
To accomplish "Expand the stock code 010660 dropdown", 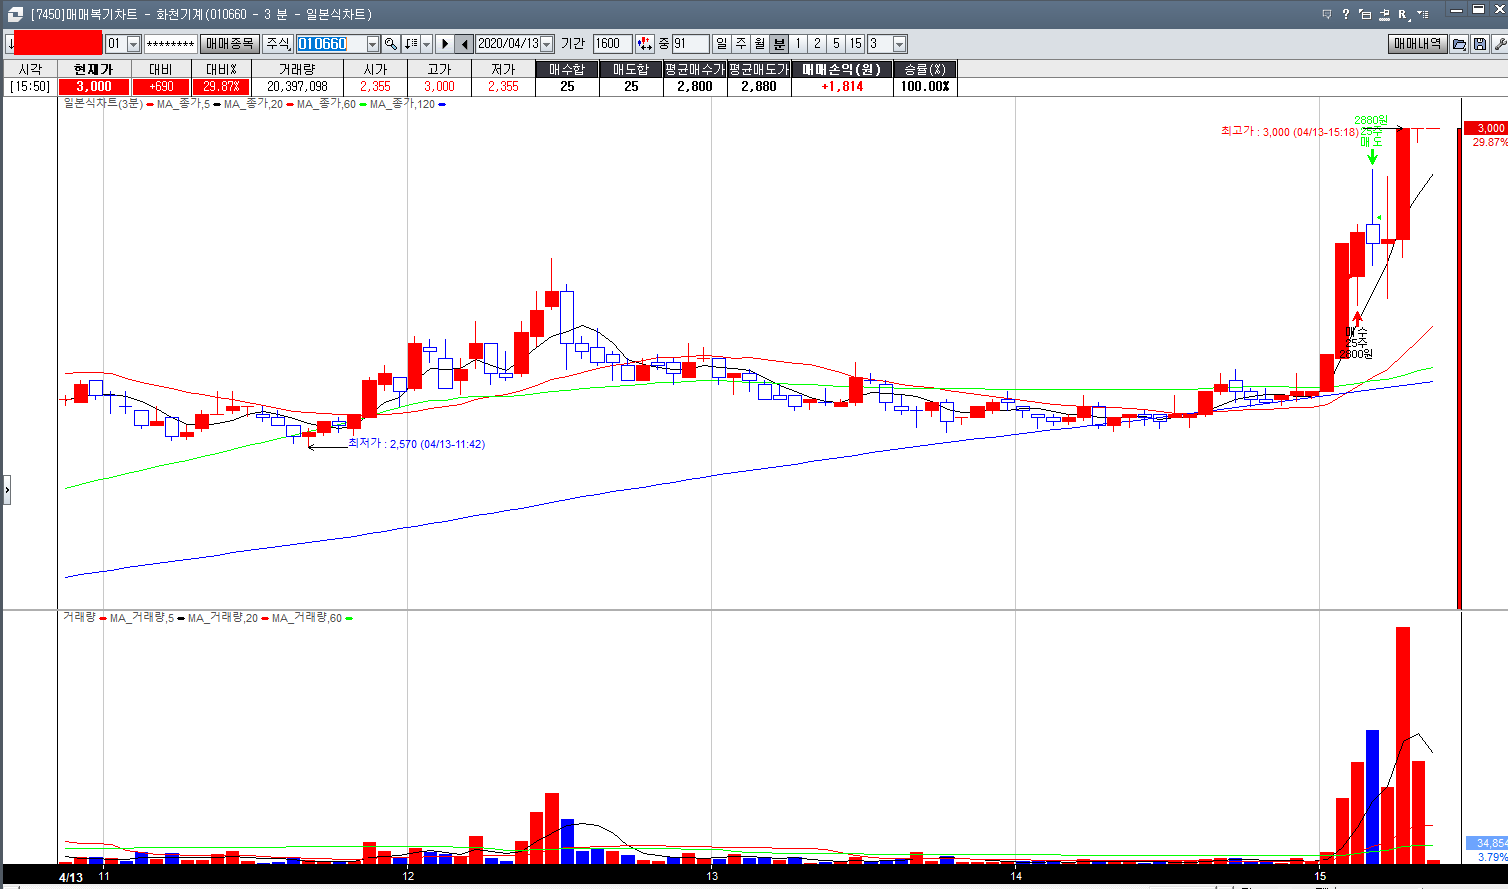I will (x=373, y=44).
